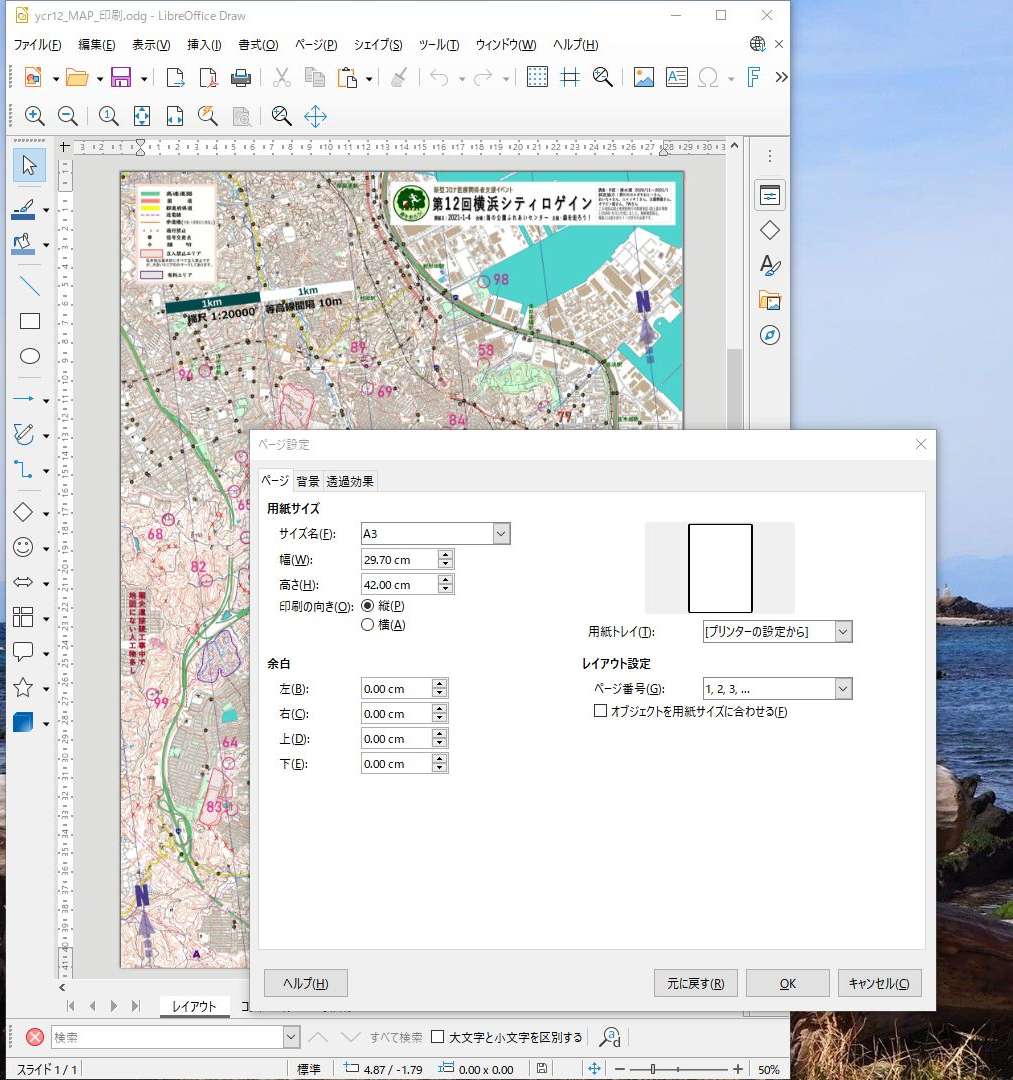Image resolution: width=1013 pixels, height=1080 pixels.
Task: Click the OK button
Action: (787, 983)
